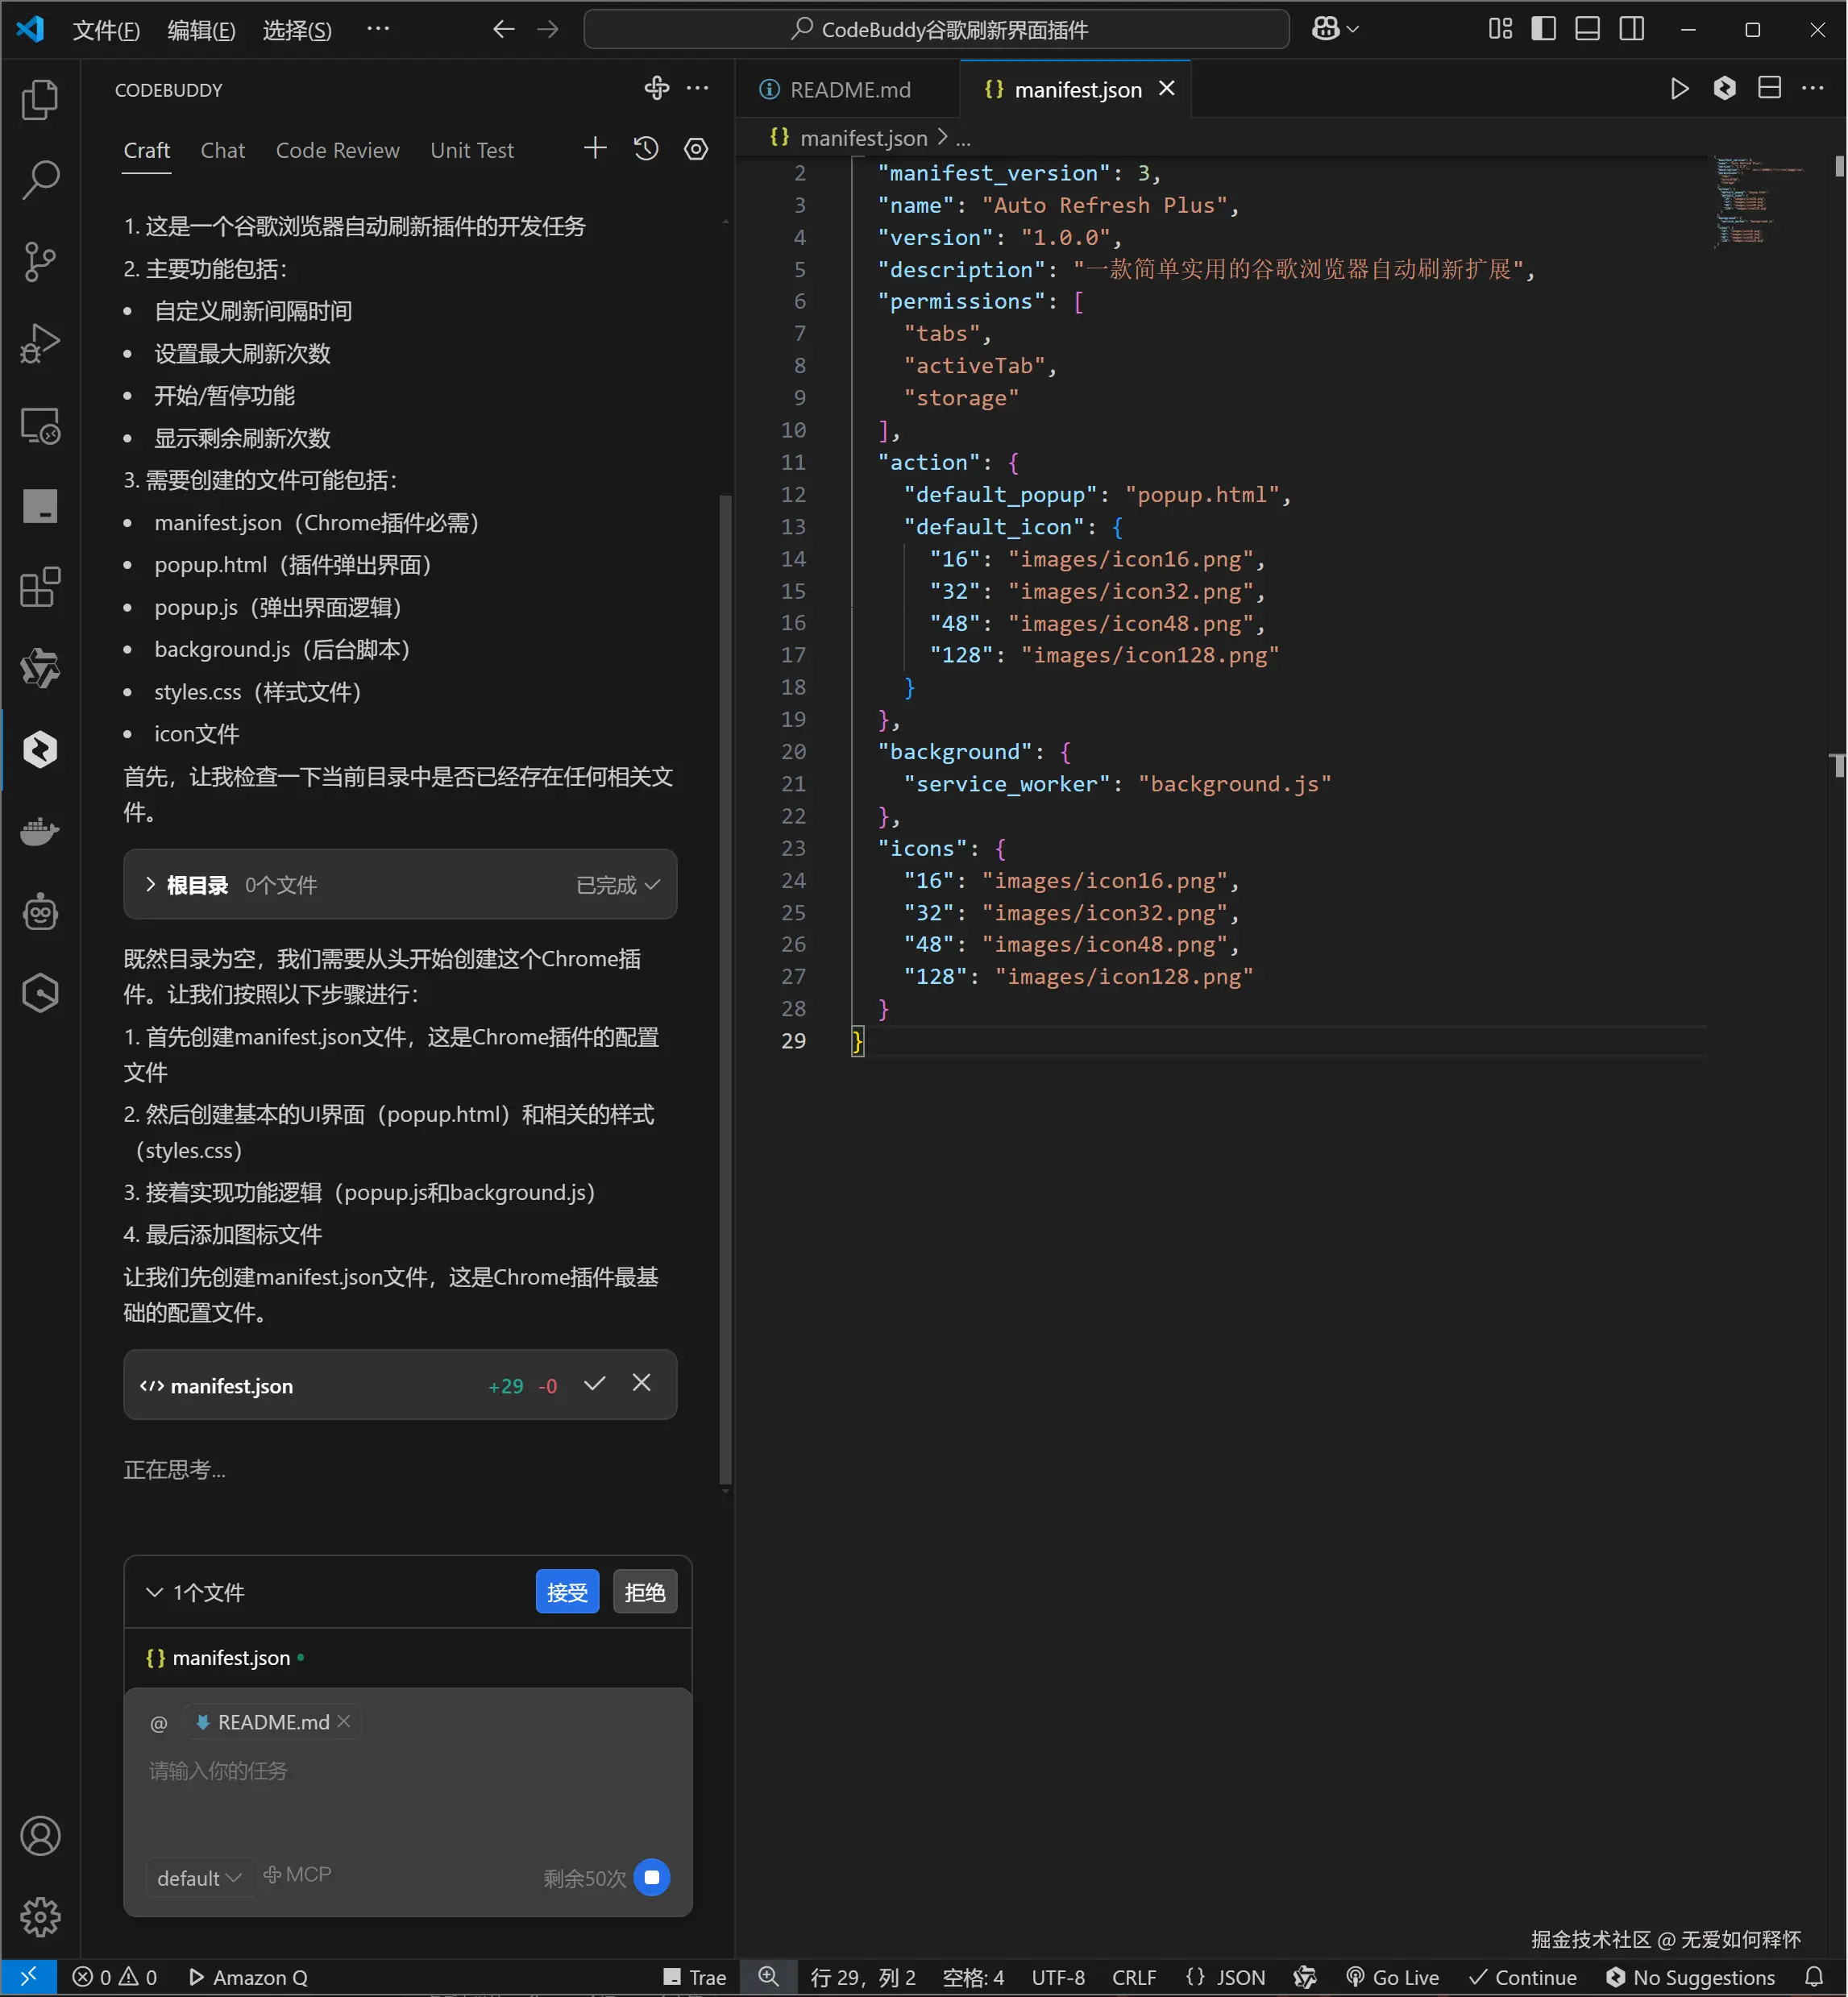Open the Docker panel in activity bar
This screenshot has width=1848, height=1997.
40,831
